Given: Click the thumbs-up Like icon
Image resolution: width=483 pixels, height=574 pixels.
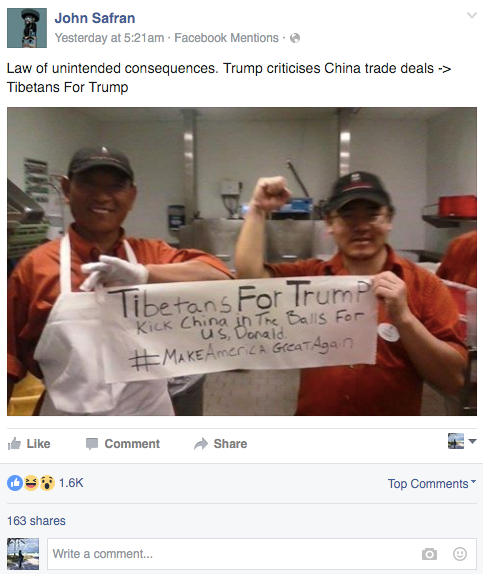Looking at the screenshot, I should click(x=14, y=444).
